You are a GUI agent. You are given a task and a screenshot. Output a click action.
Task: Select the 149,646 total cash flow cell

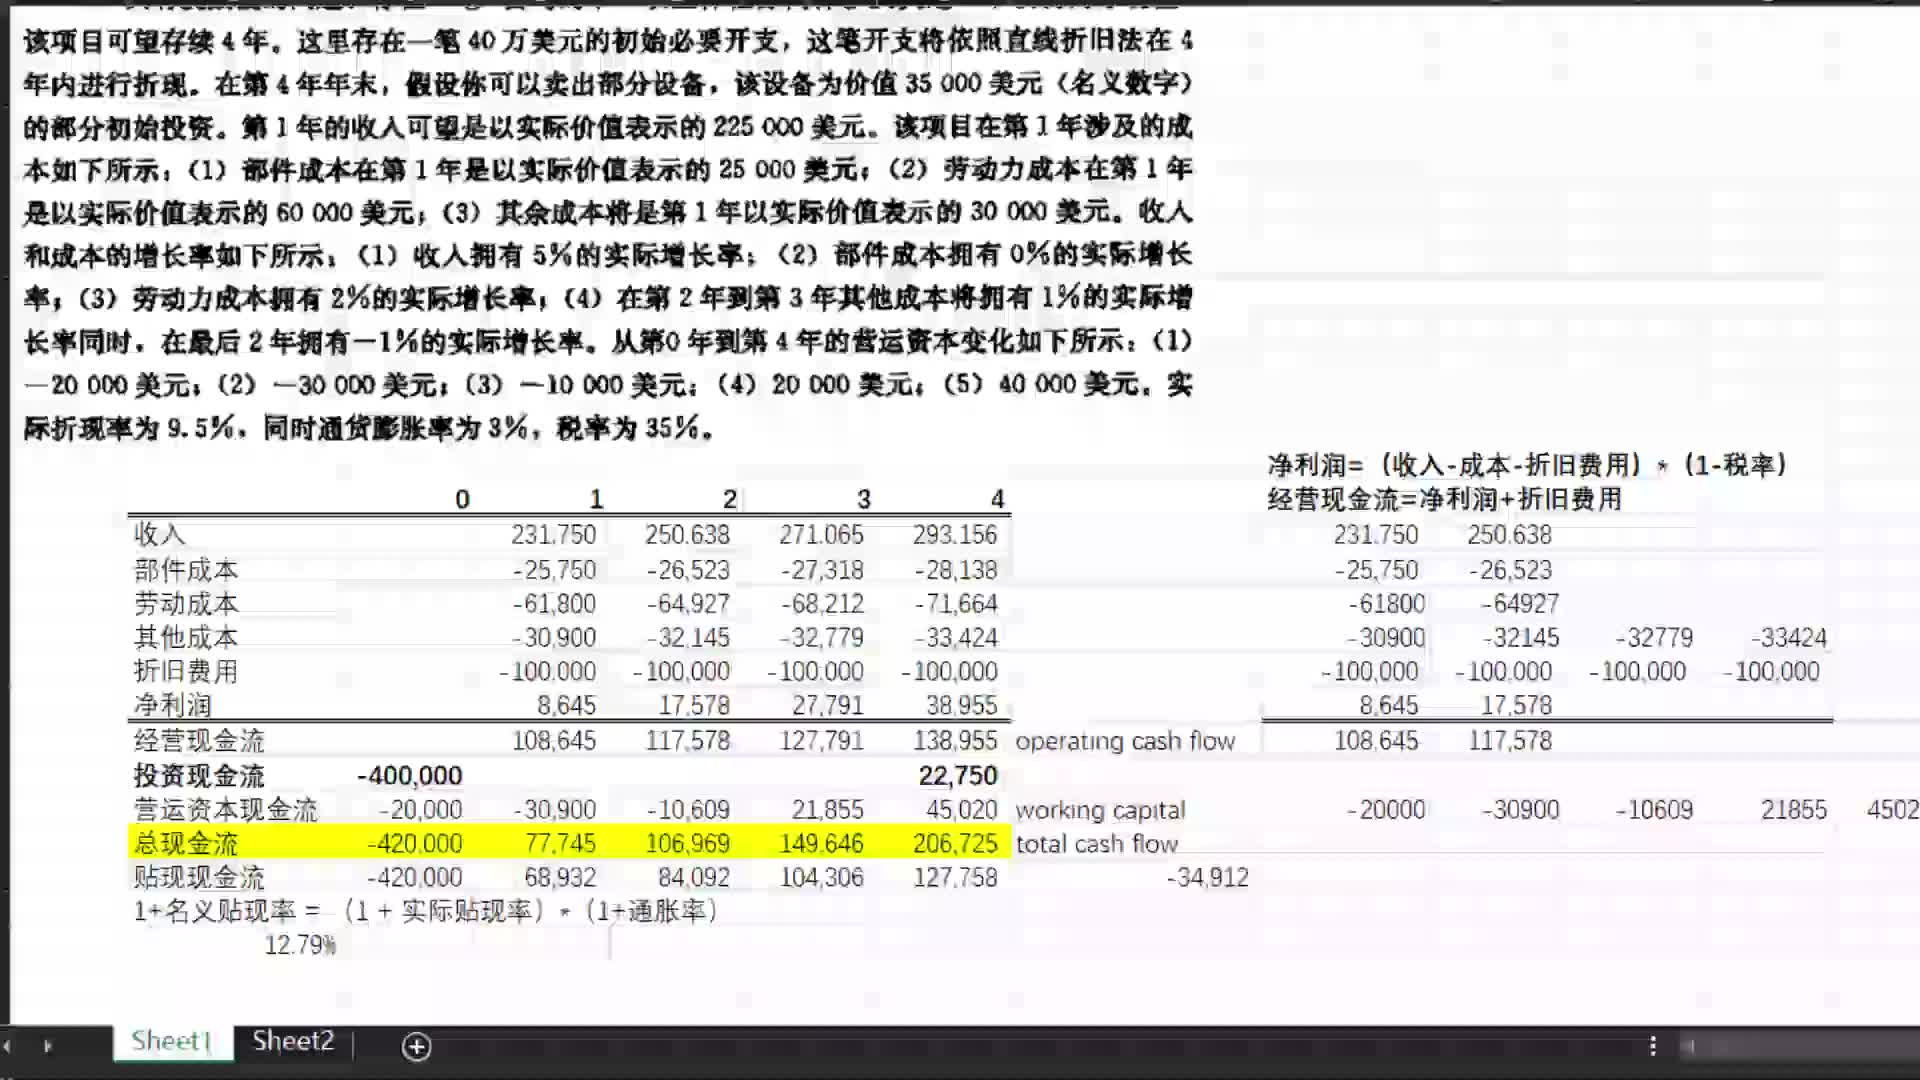click(x=821, y=844)
